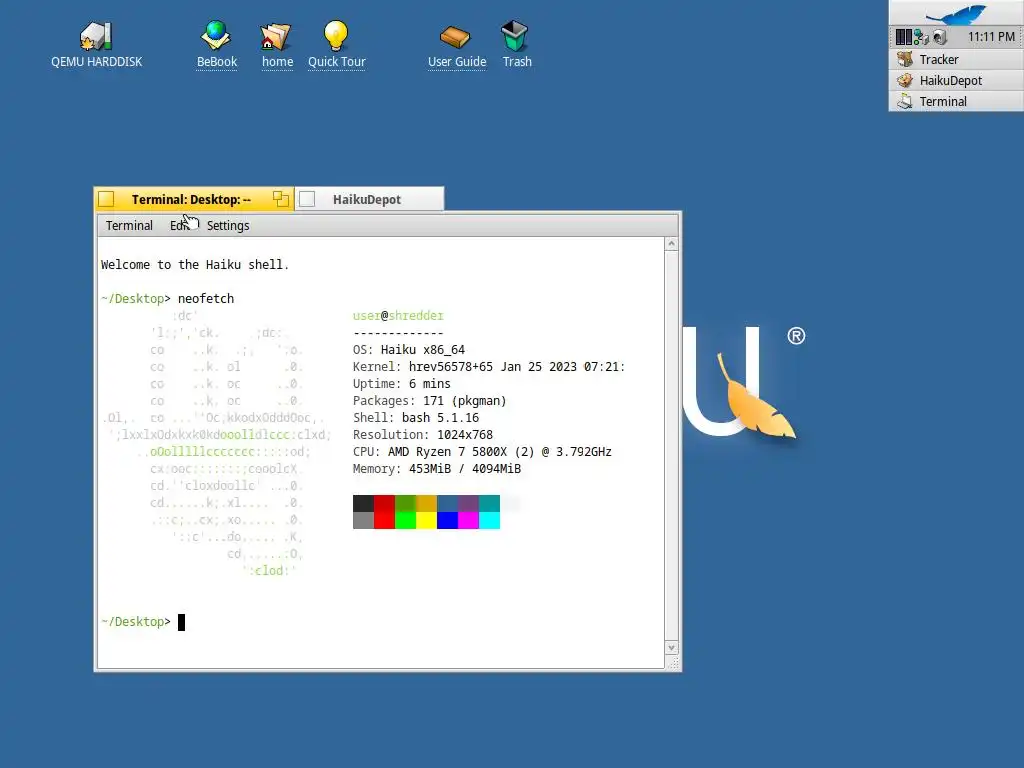1024x768 pixels.
Task: Open the Terminal menu
Action: [x=129, y=225]
